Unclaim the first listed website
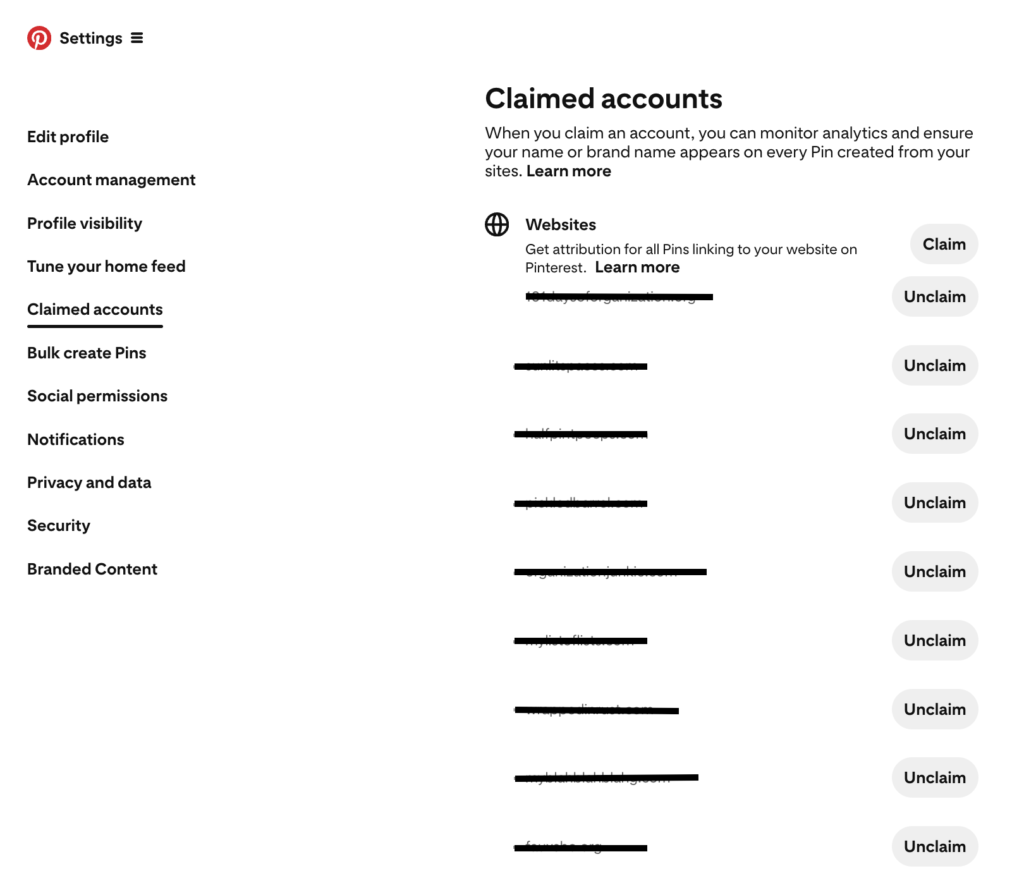 [x=934, y=297]
